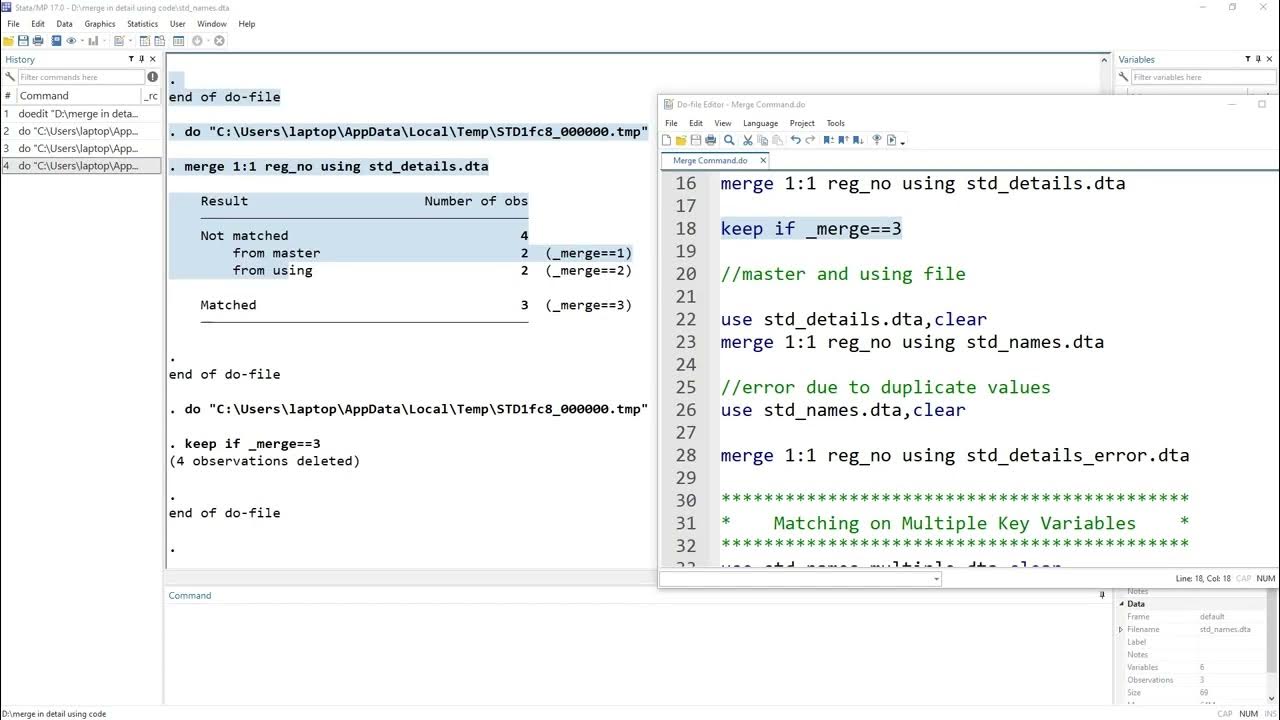Place cursor on line 22 use std_details.dta
This screenshot has width=1280, height=720.
pos(853,320)
